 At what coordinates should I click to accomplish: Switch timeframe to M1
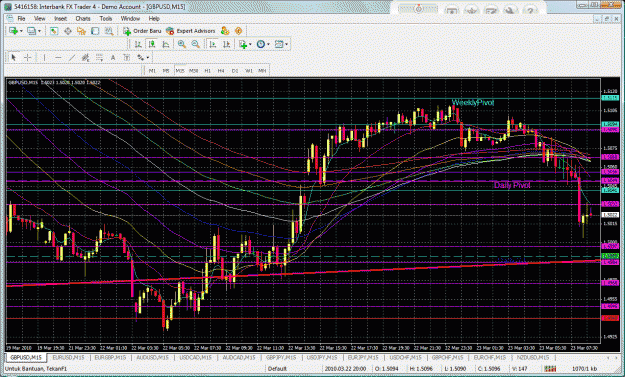point(152,71)
